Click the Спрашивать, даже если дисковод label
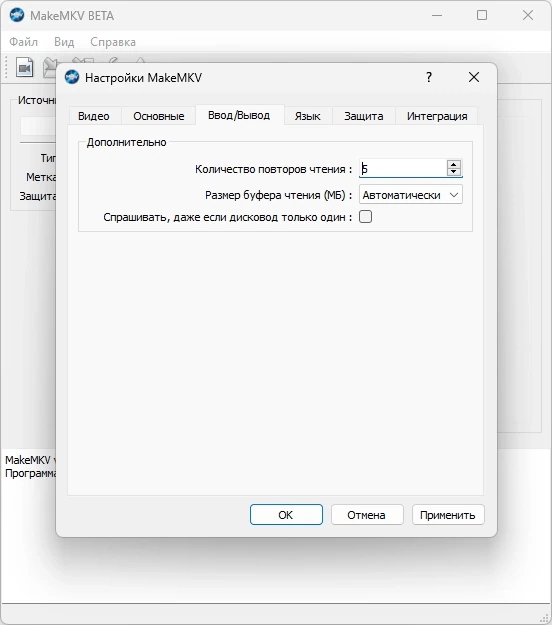 (x=228, y=217)
